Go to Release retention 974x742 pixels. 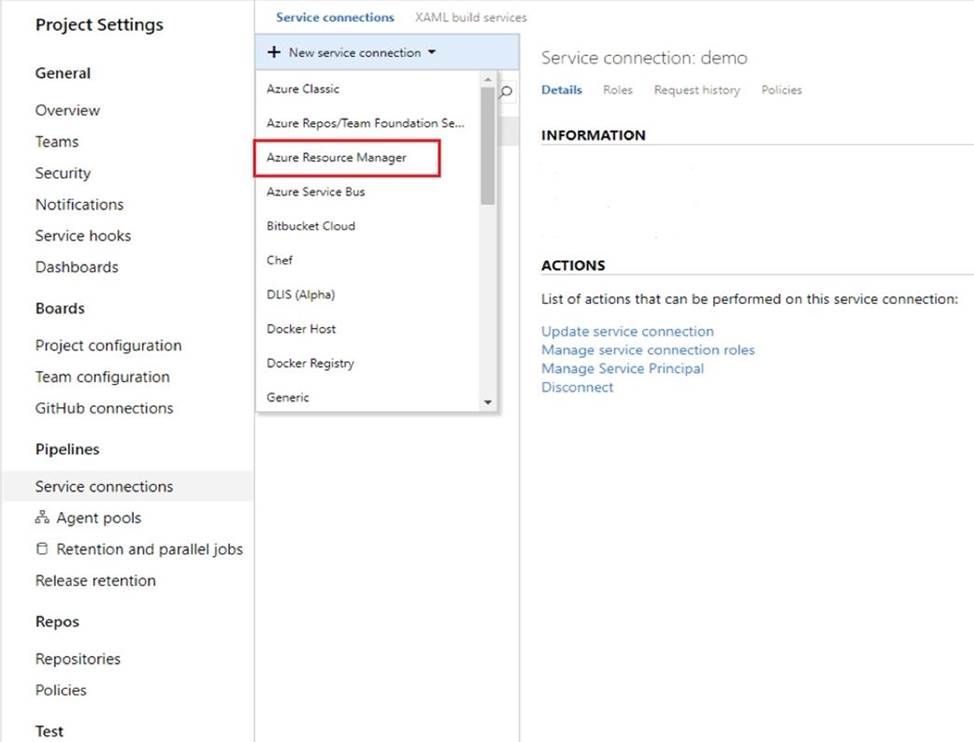95,580
